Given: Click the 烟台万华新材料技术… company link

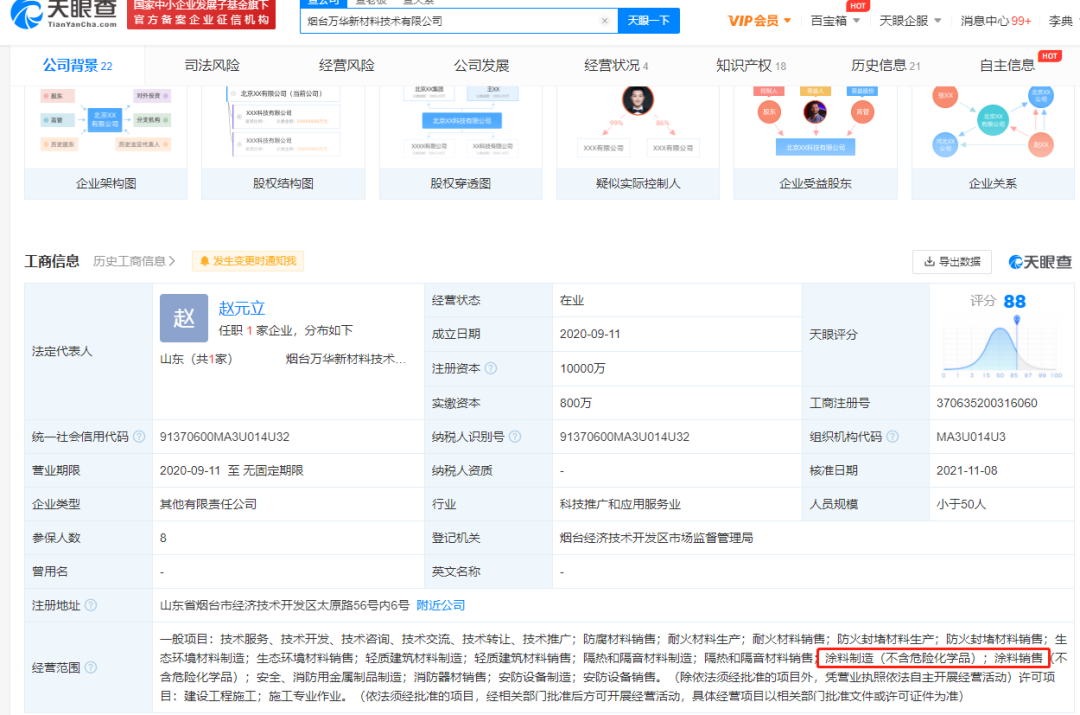Looking at the screenshot, I should pyautogui.click(x=346, y=359).
